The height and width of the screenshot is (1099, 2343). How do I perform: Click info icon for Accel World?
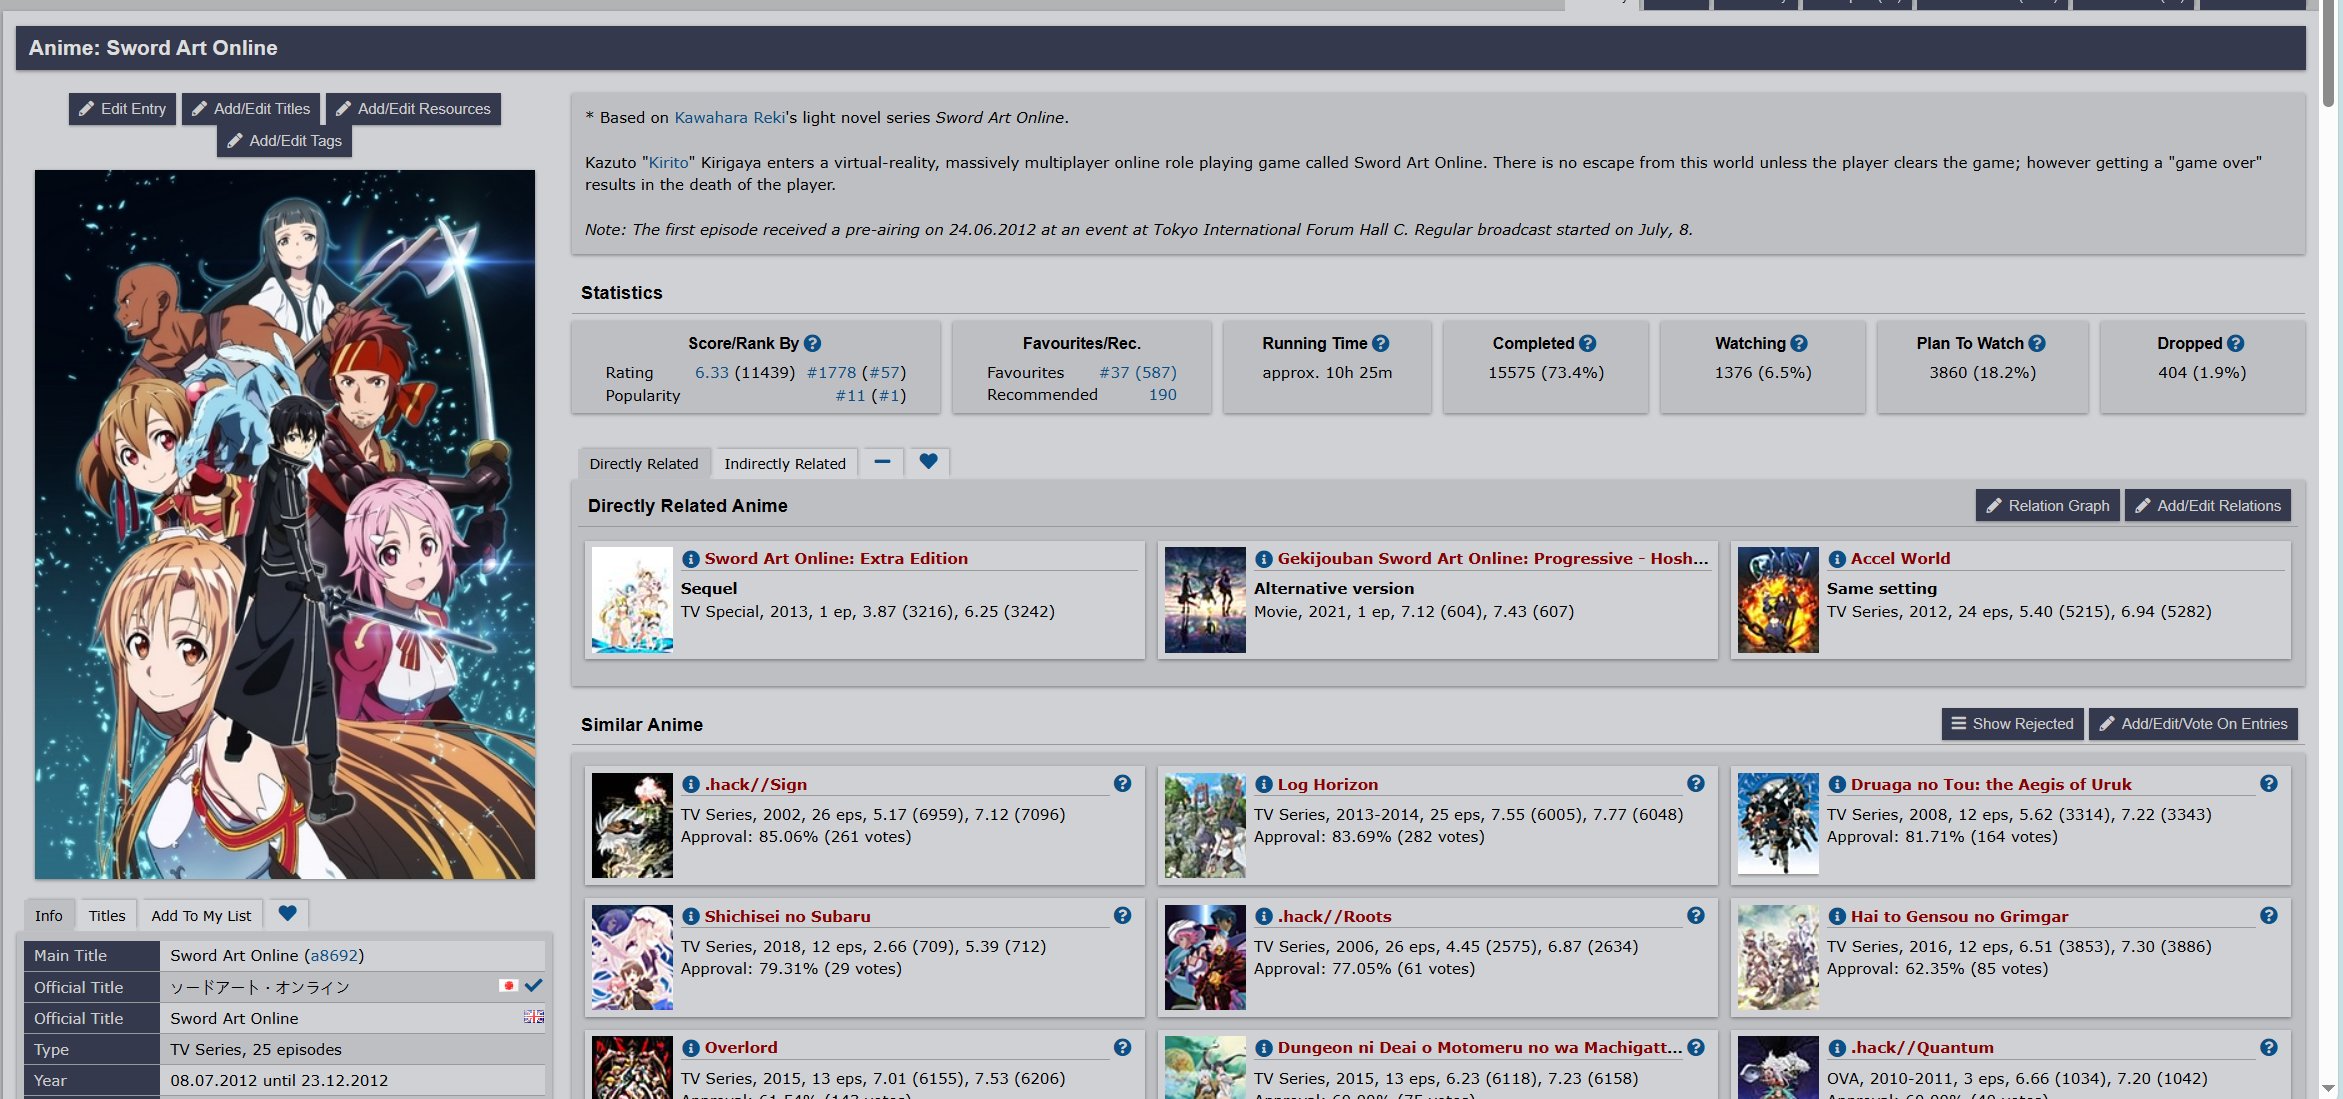pos(1836,559)
